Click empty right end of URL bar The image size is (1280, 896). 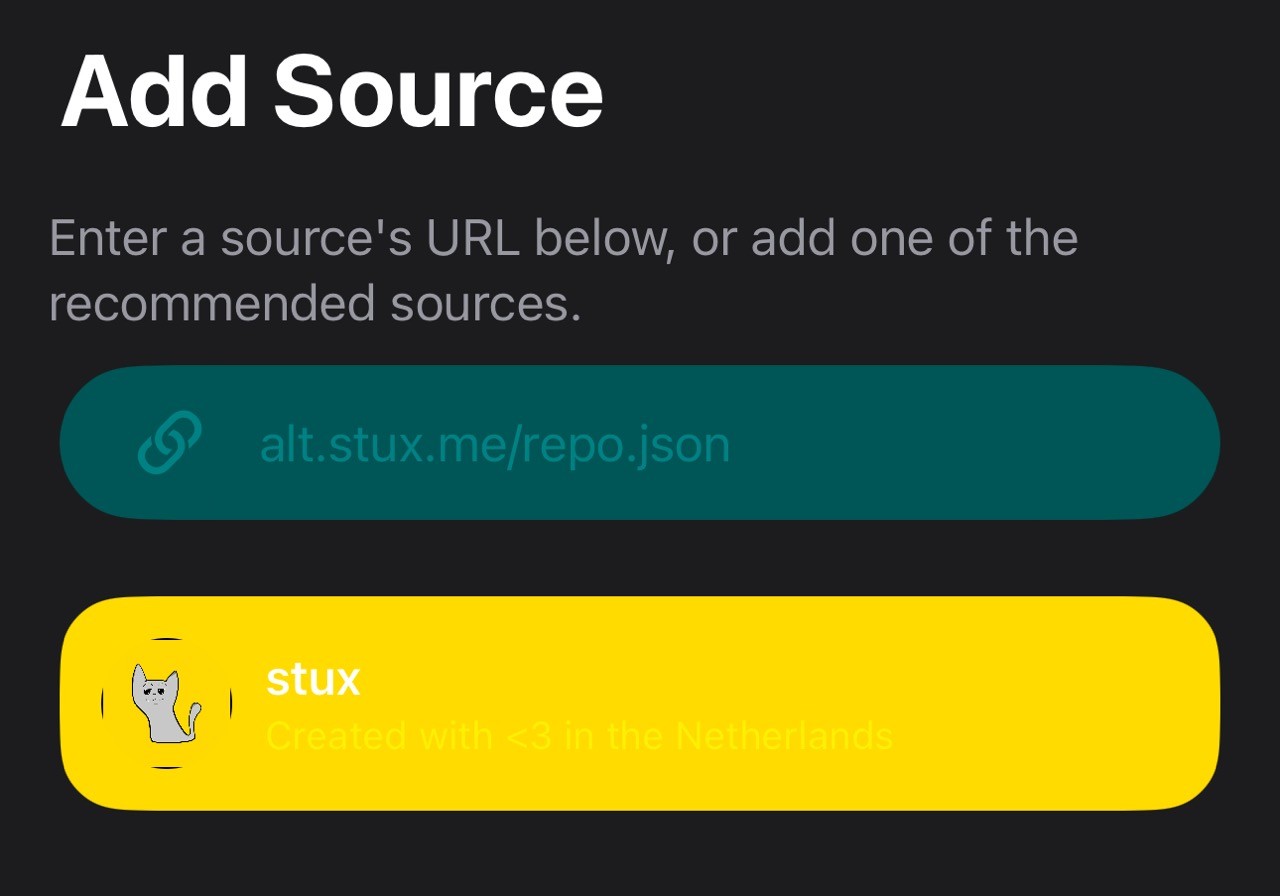tap(1000, 443)
